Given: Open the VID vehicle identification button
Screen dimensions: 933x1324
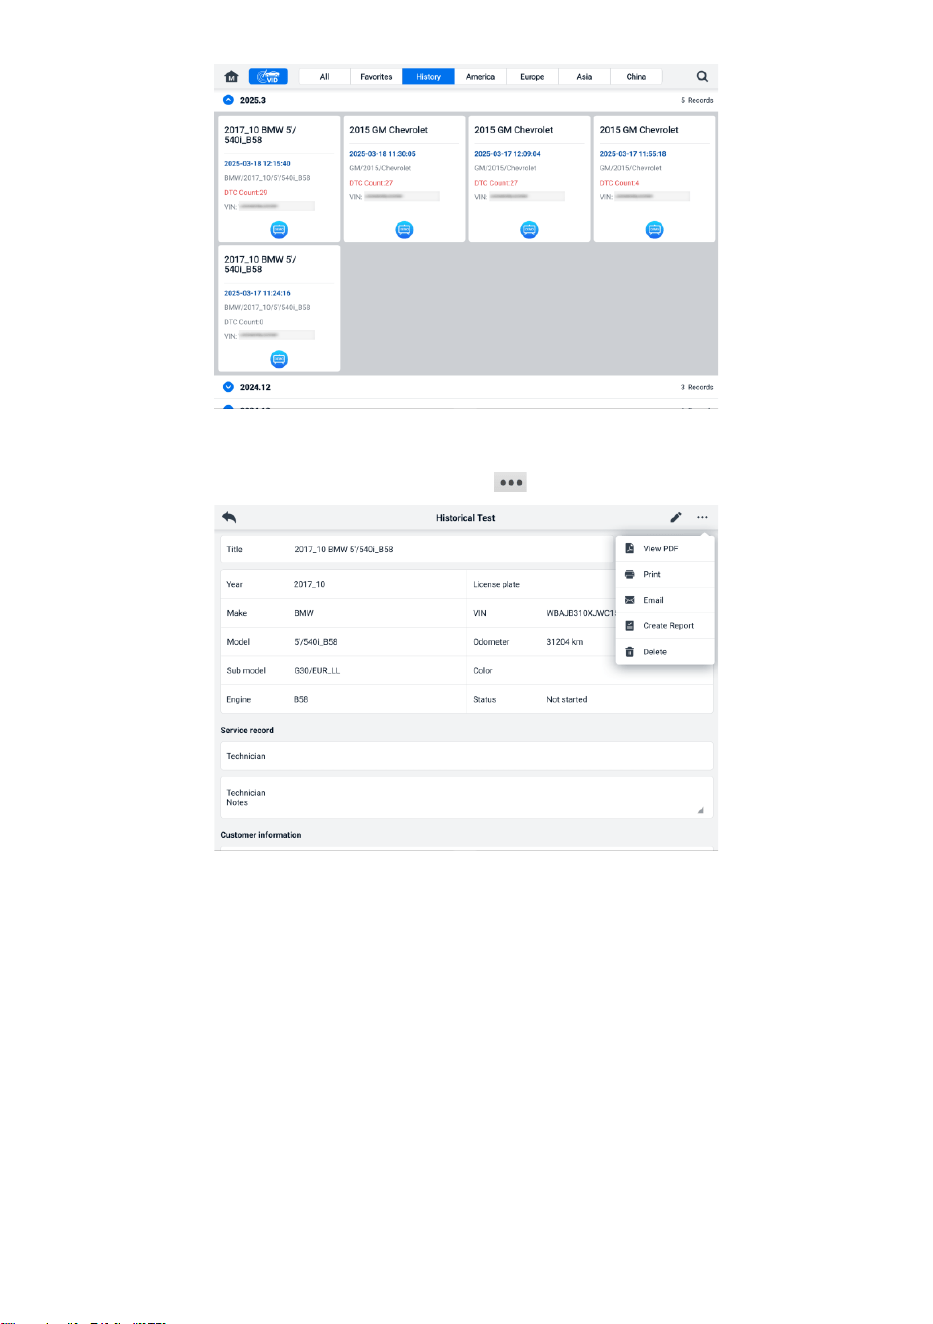Looking at the screenshot, I should point(268,76).
